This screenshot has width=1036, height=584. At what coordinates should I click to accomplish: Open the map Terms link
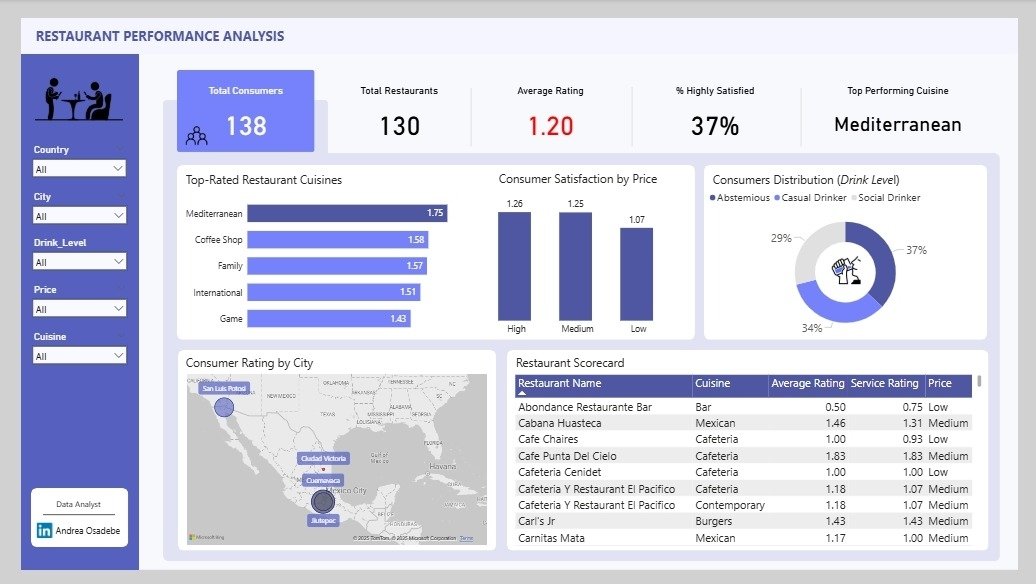pyautogui.click(x=465, y=538)
